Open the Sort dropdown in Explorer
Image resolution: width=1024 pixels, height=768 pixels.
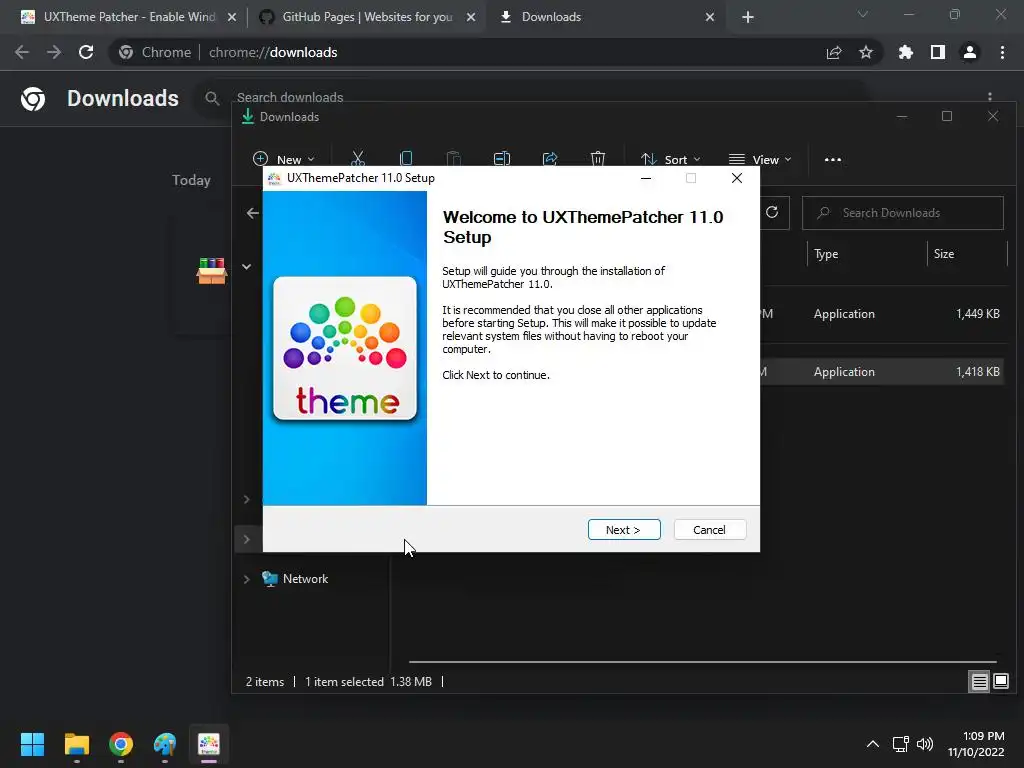pos(671,159)
